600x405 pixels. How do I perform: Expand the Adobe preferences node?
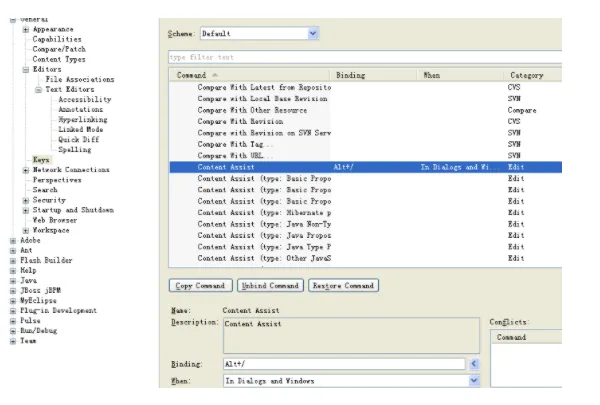(13, 241)
